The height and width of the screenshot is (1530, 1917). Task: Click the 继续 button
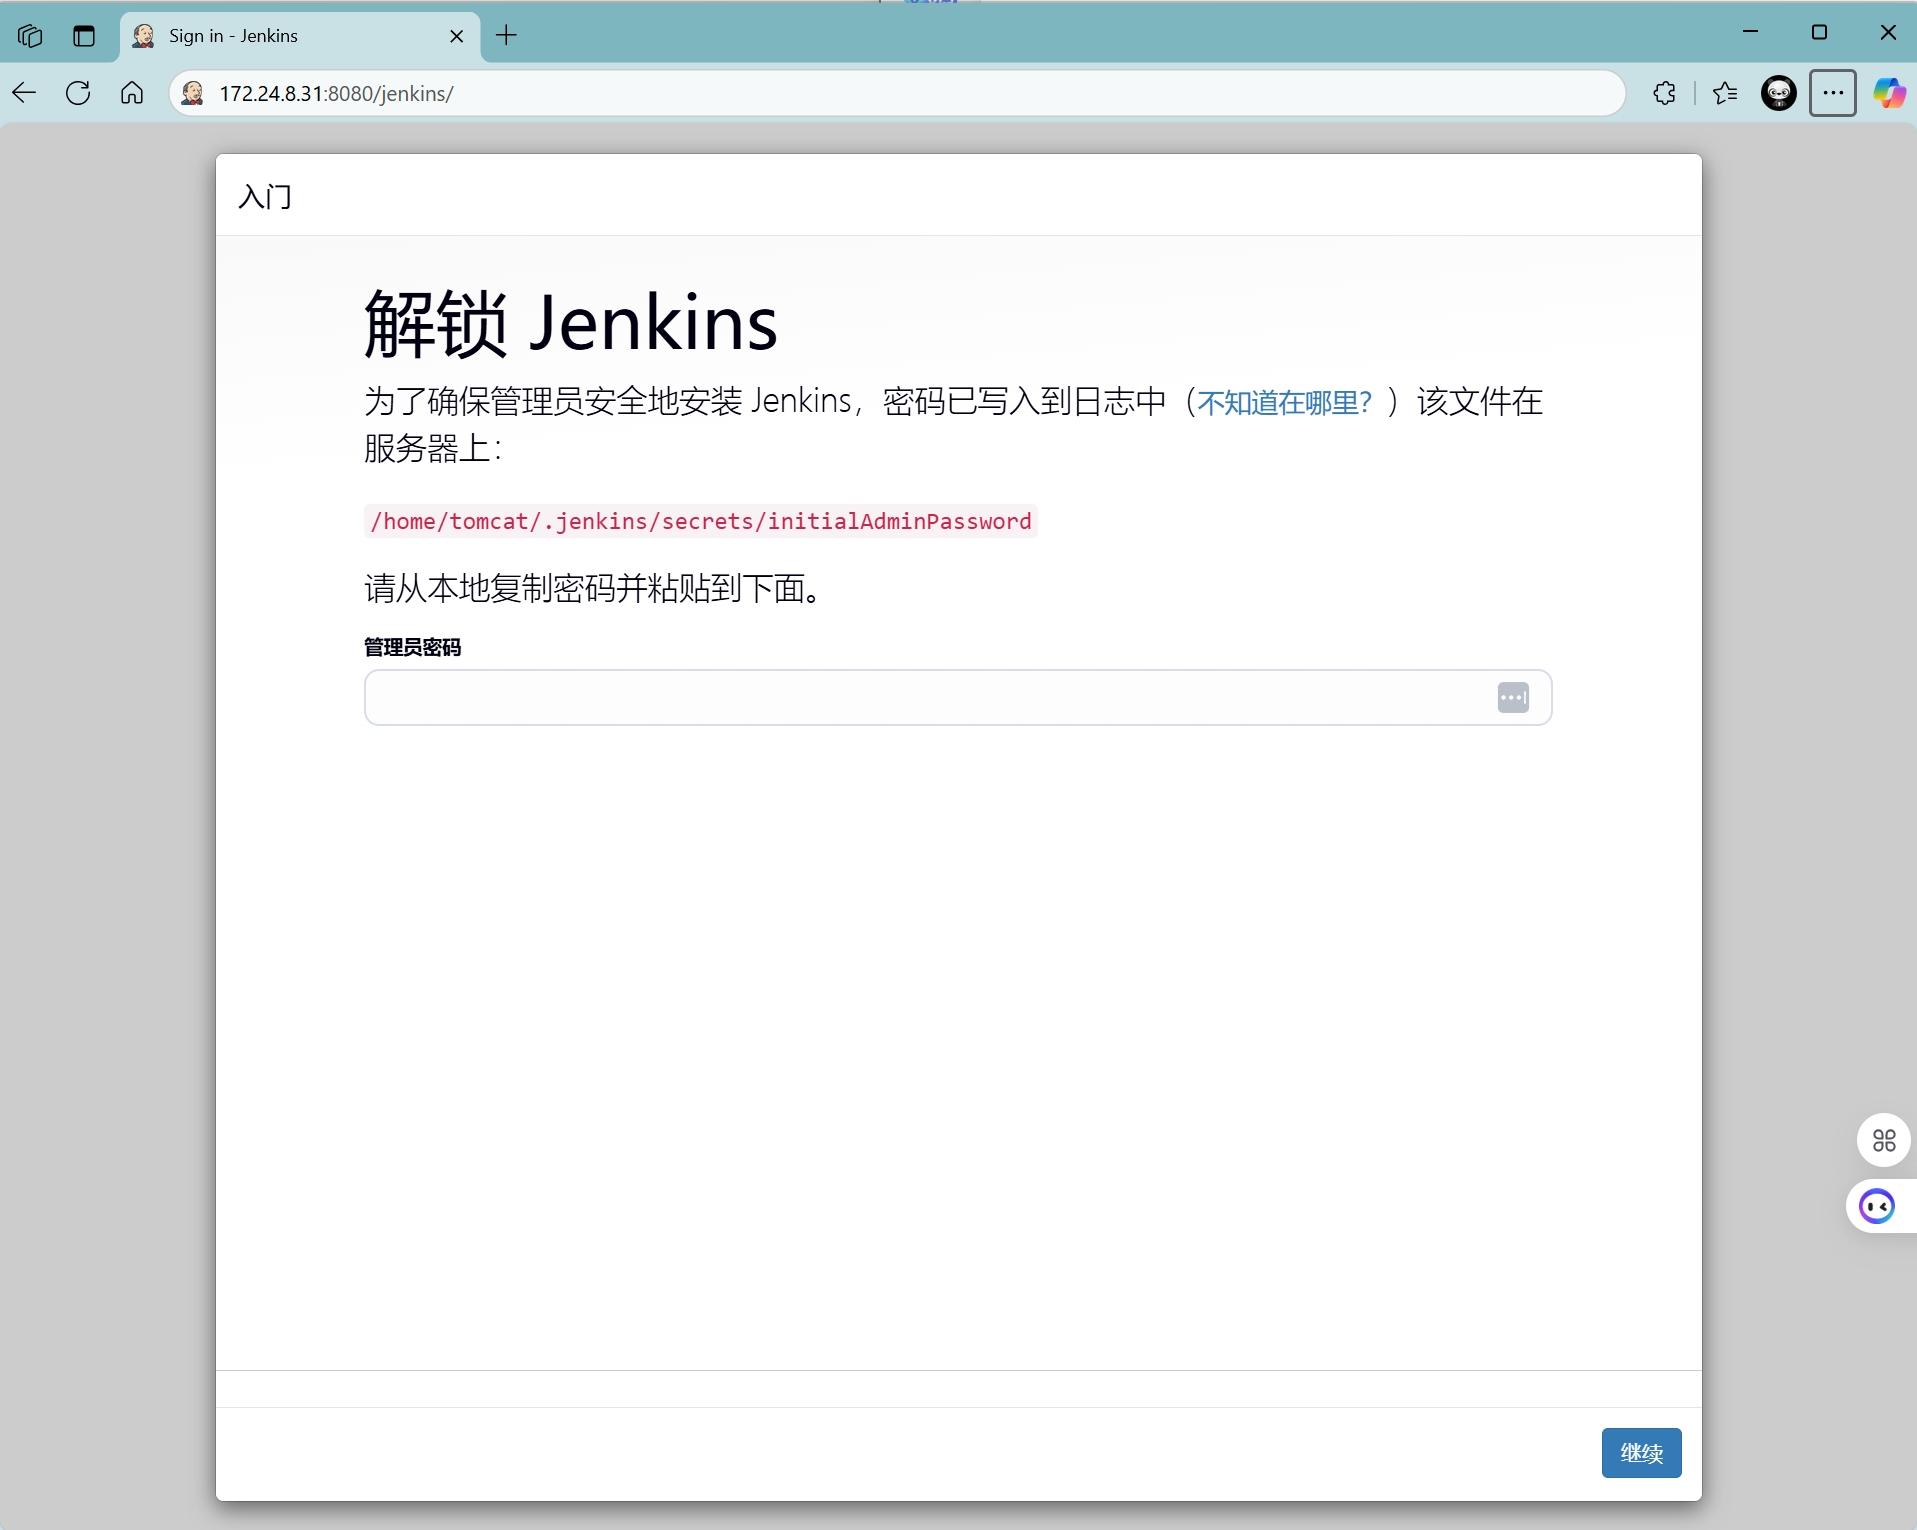click(1641, 1453)
